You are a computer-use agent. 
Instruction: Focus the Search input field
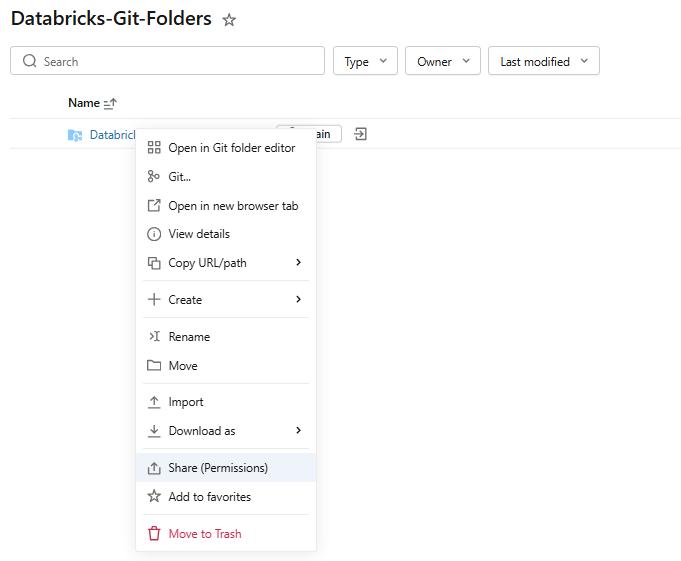coord(168,61)
